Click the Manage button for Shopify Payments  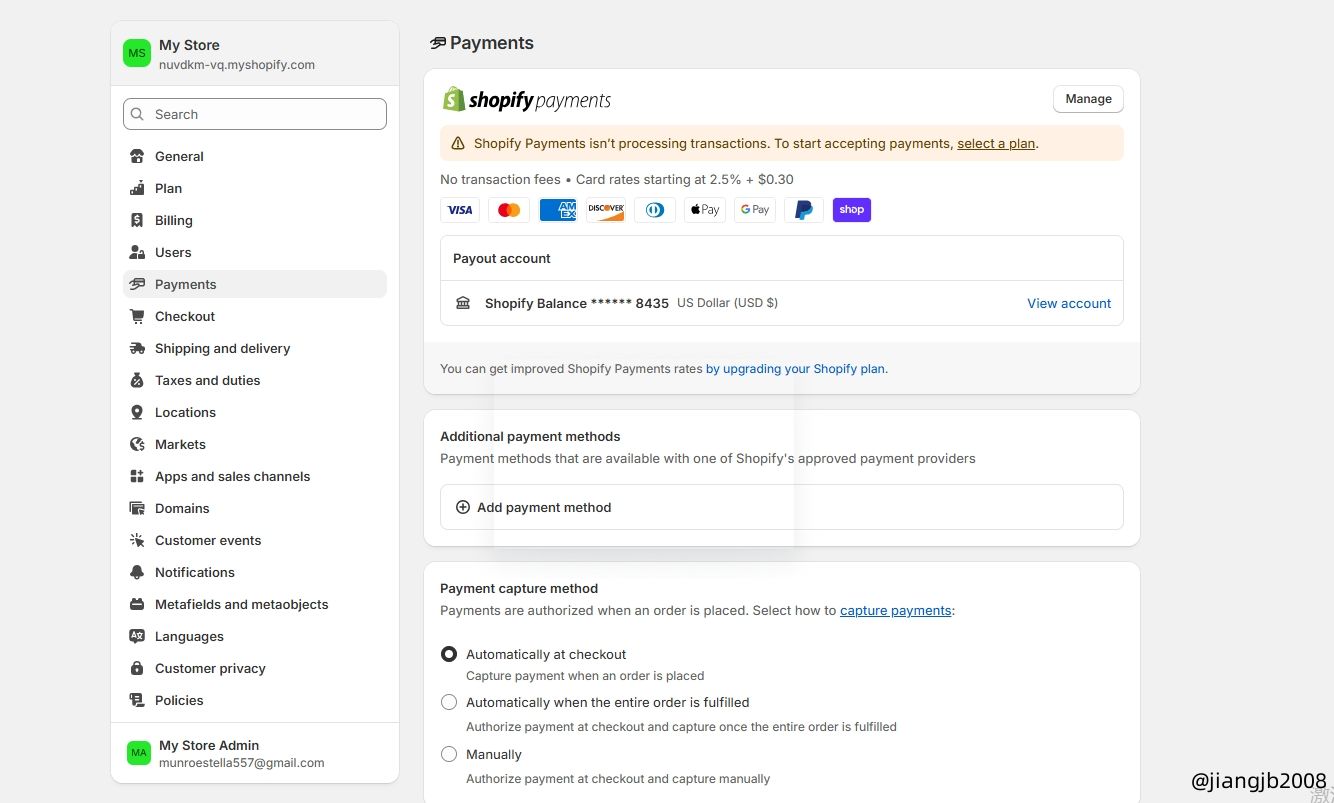pyautogui.click(x=1088, y=99)
